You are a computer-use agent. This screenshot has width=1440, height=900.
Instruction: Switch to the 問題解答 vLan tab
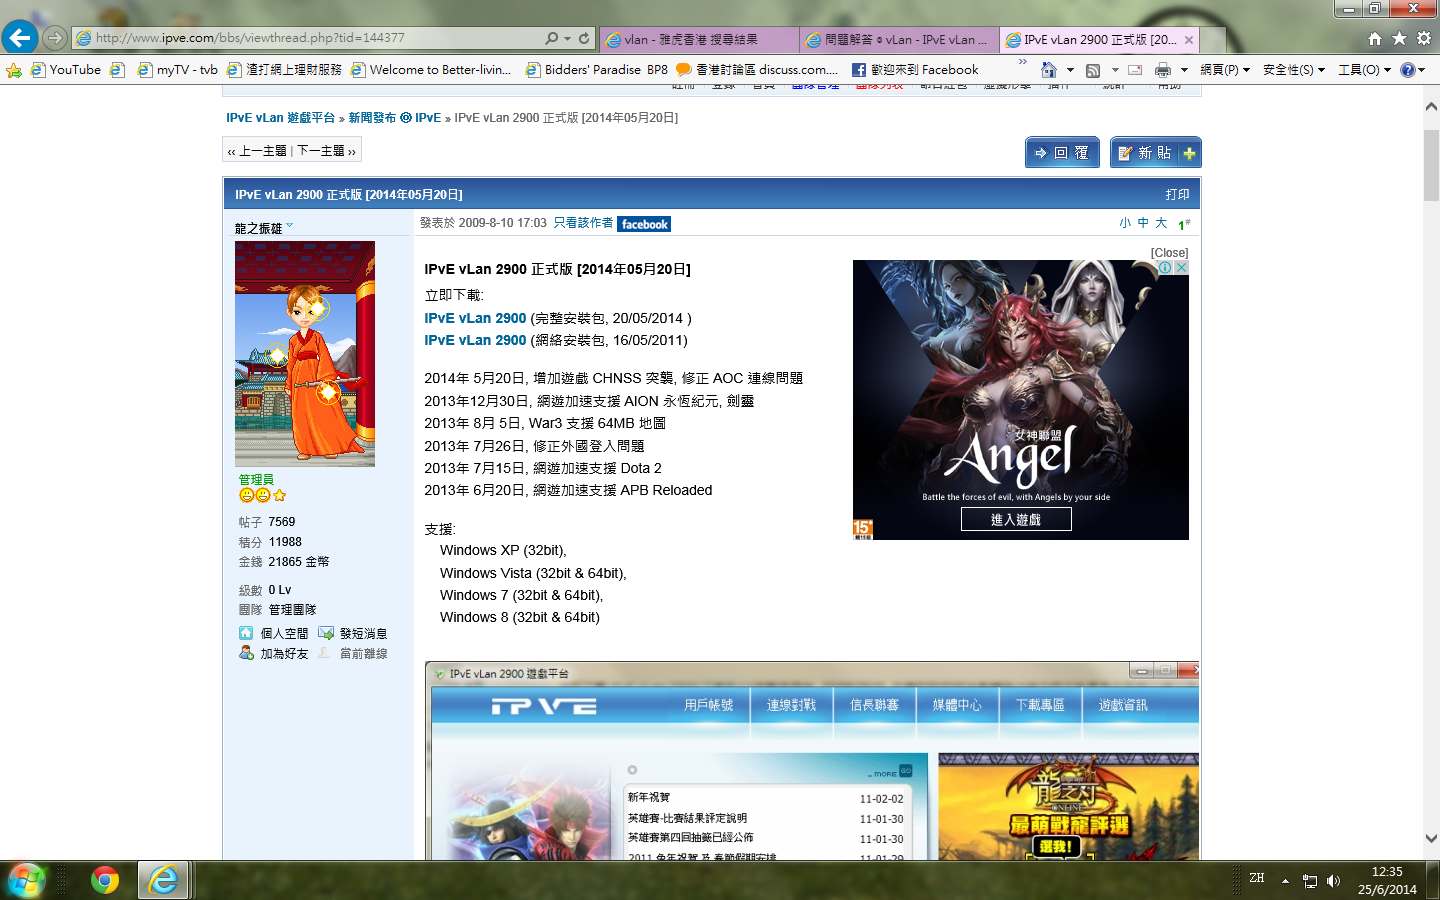click(x=899, y=40)
